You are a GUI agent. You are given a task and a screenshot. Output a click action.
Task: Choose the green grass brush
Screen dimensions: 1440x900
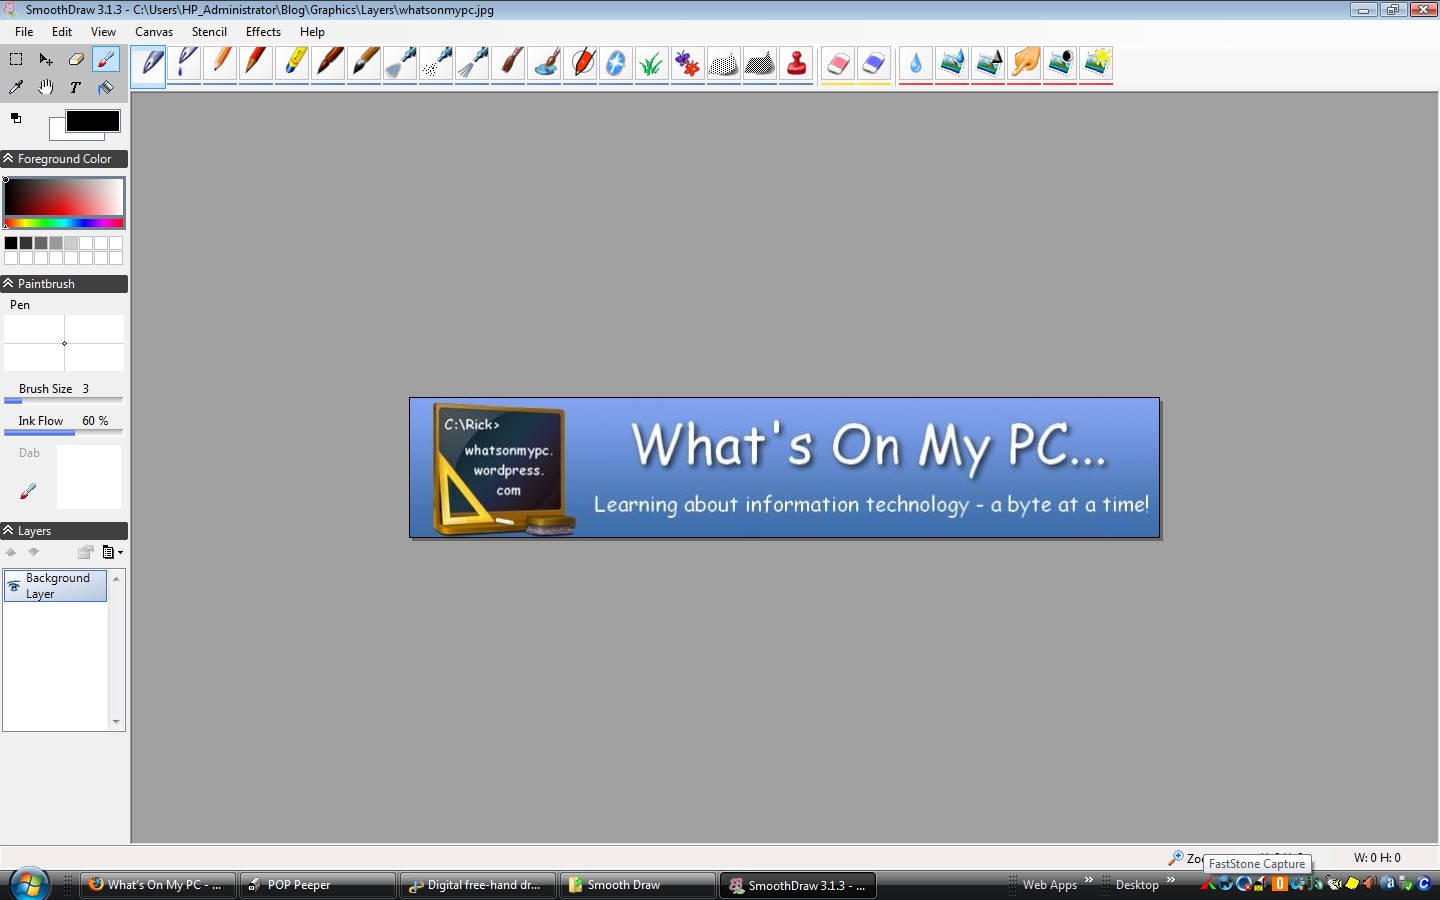click(x=652, y=64)
